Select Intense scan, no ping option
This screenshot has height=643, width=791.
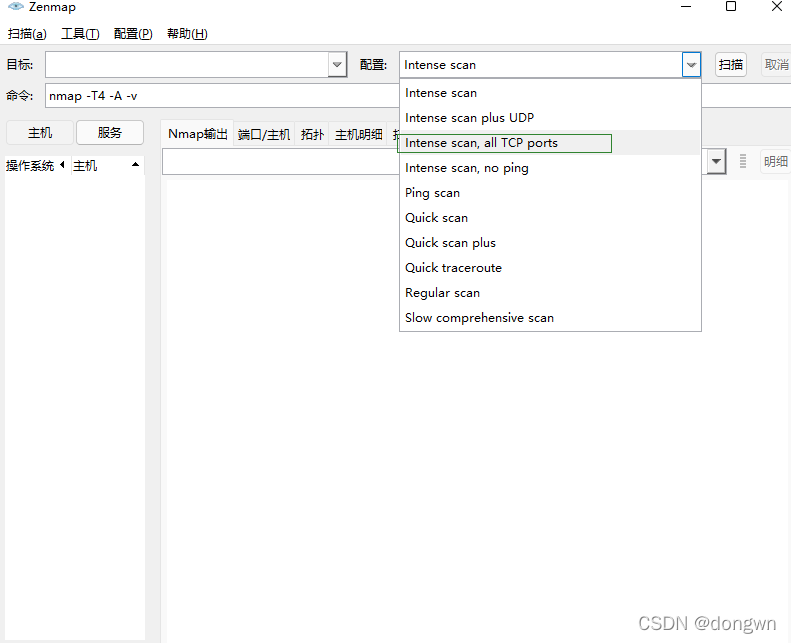pyautogui.click(x=550, y=167)
